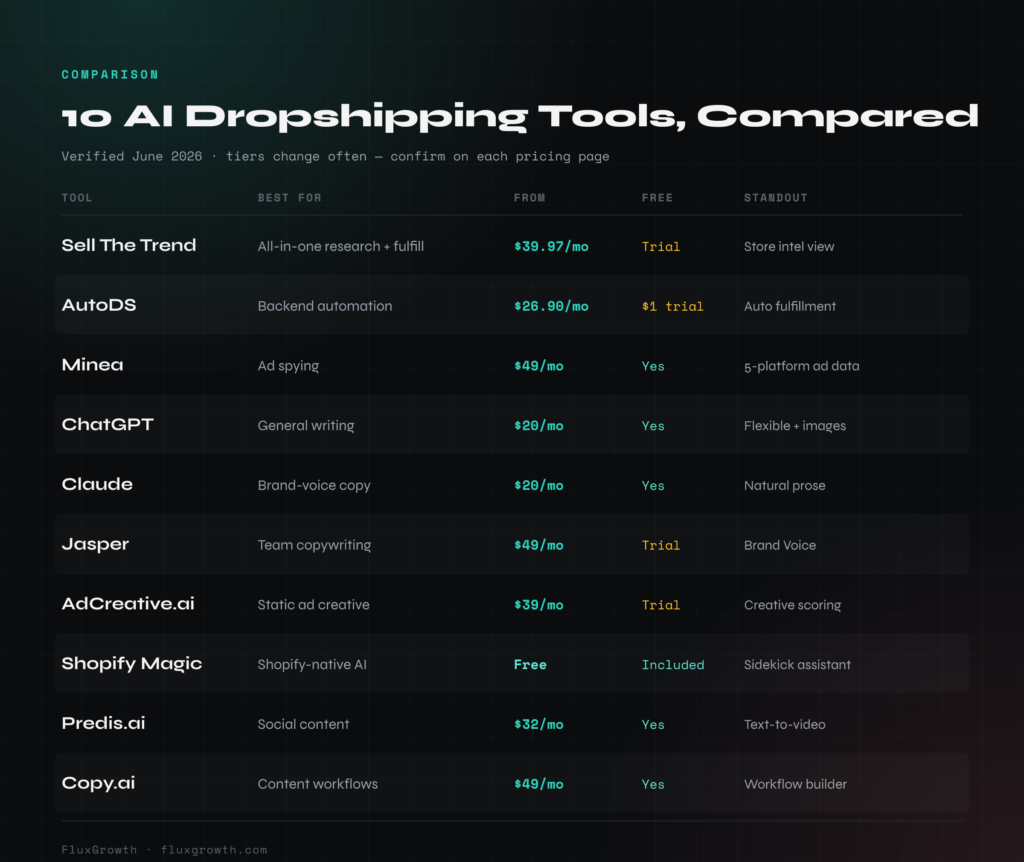Image resolution: width=1024 pixels, height=862 pixels.
Task: Click the $20/mo price in Claude row
Action: [539, 486]
